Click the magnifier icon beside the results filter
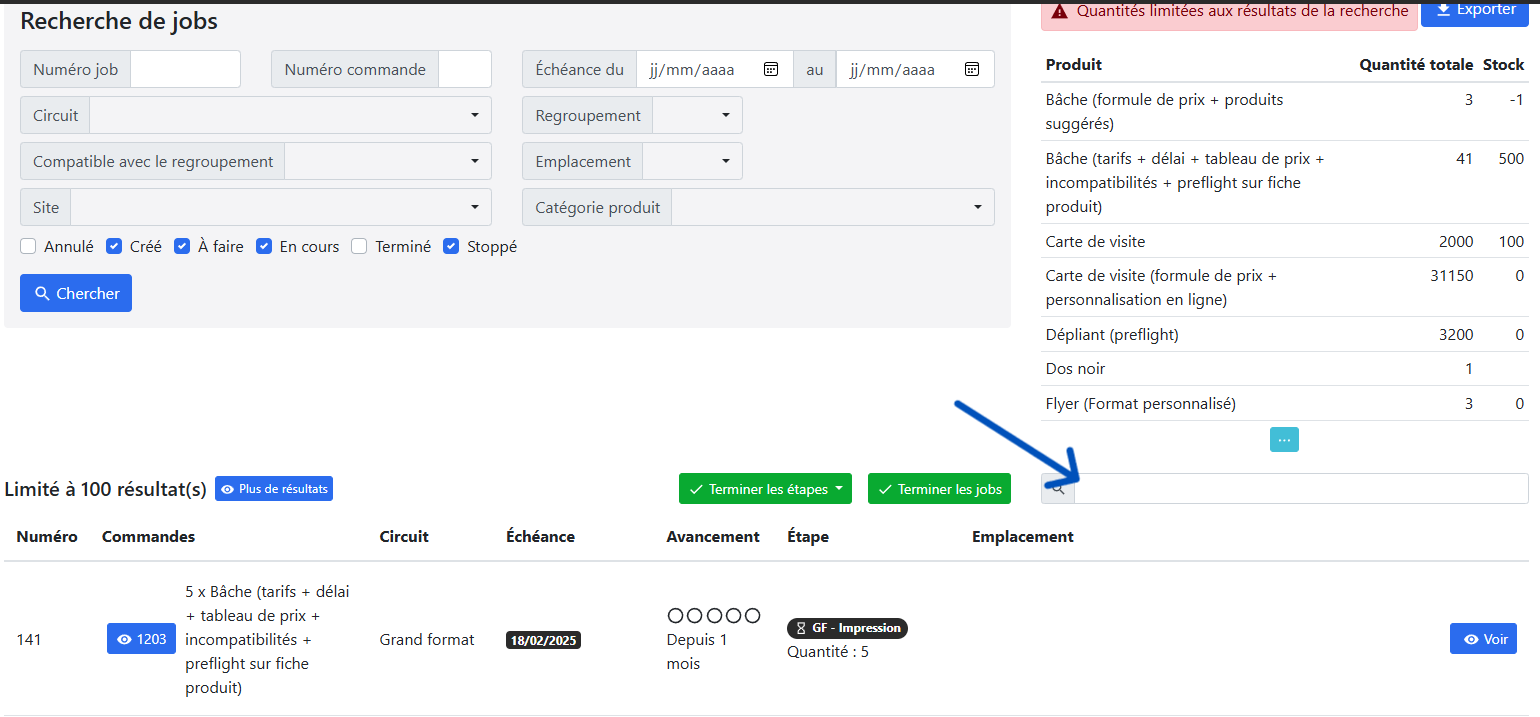Viewport: 1540px width, 717px height. pyautogui.click(x=1058, y=489)
